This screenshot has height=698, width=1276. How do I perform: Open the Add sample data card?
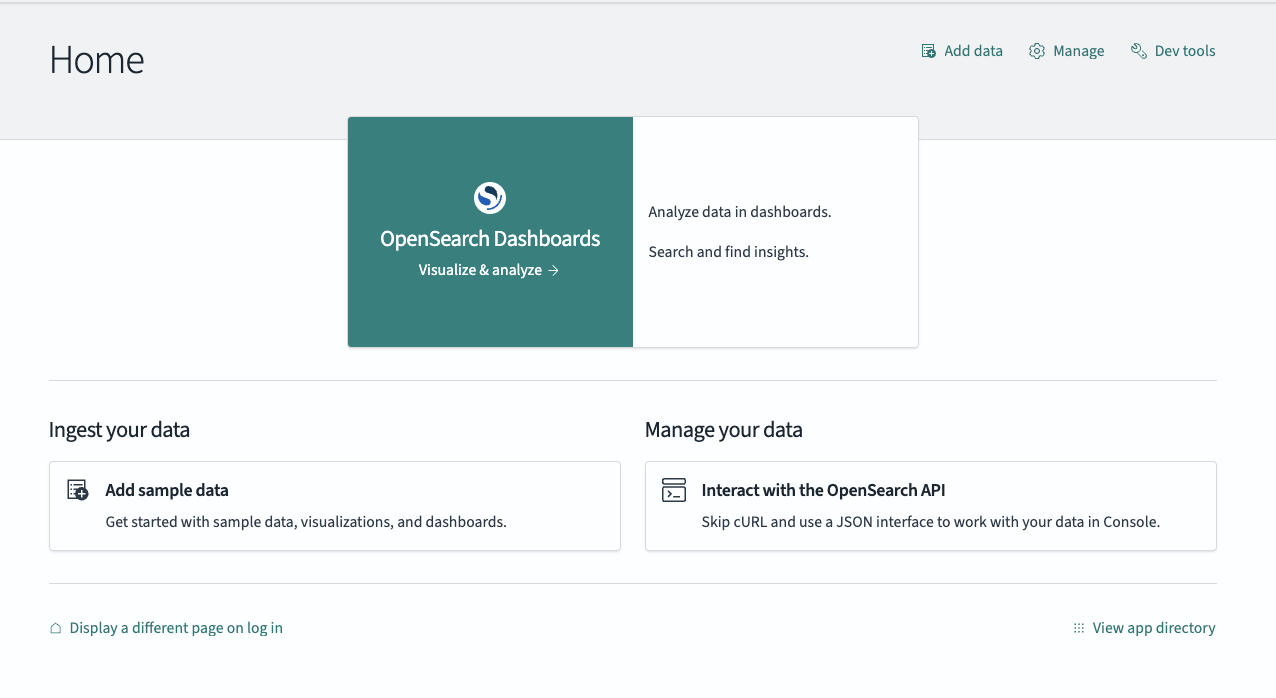[x=335, y=506]
